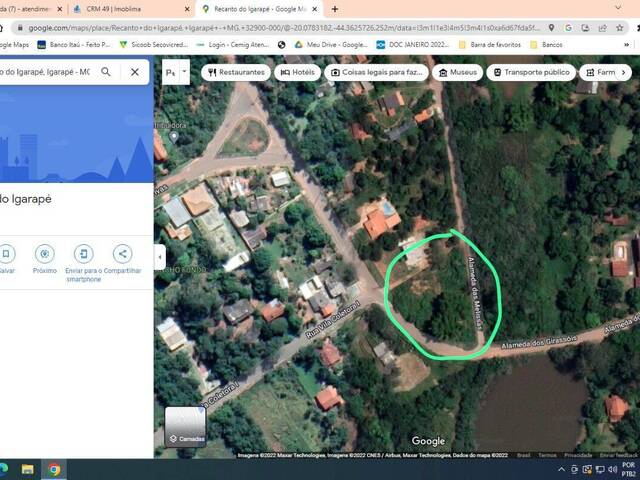Show more category chips with arrow

pos(623,72)
